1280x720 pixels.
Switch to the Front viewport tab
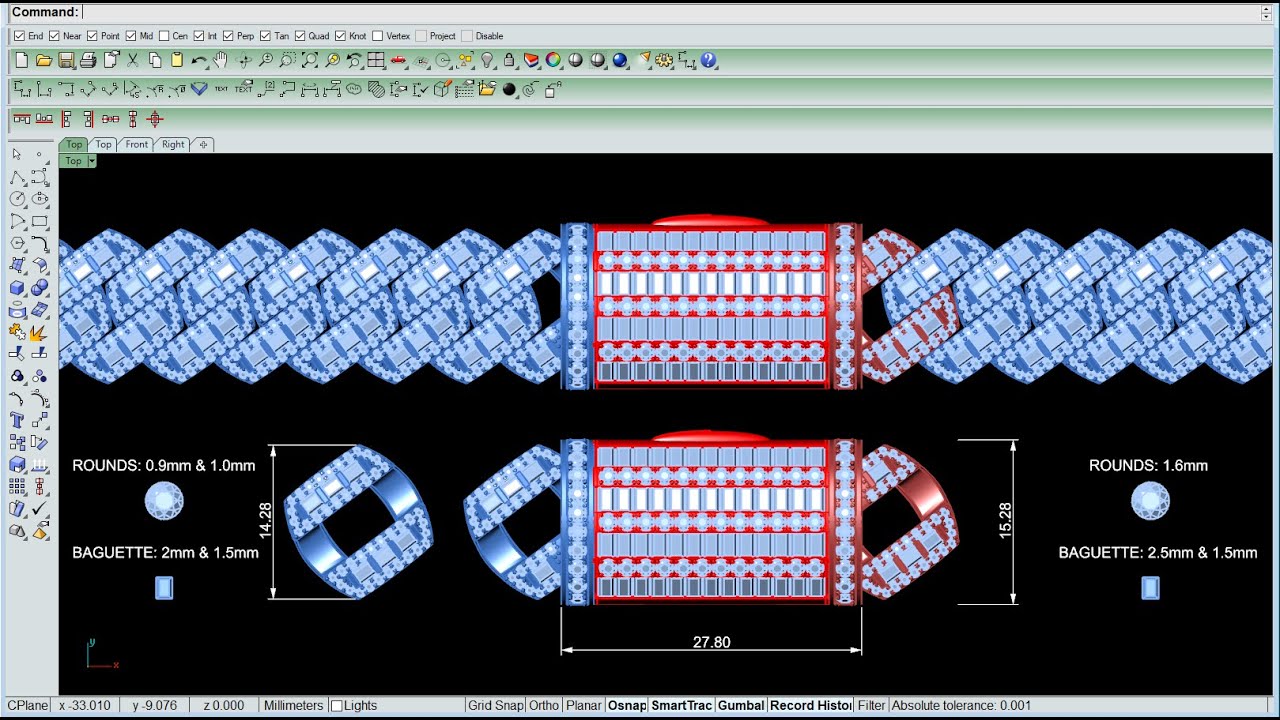[137, 144]
